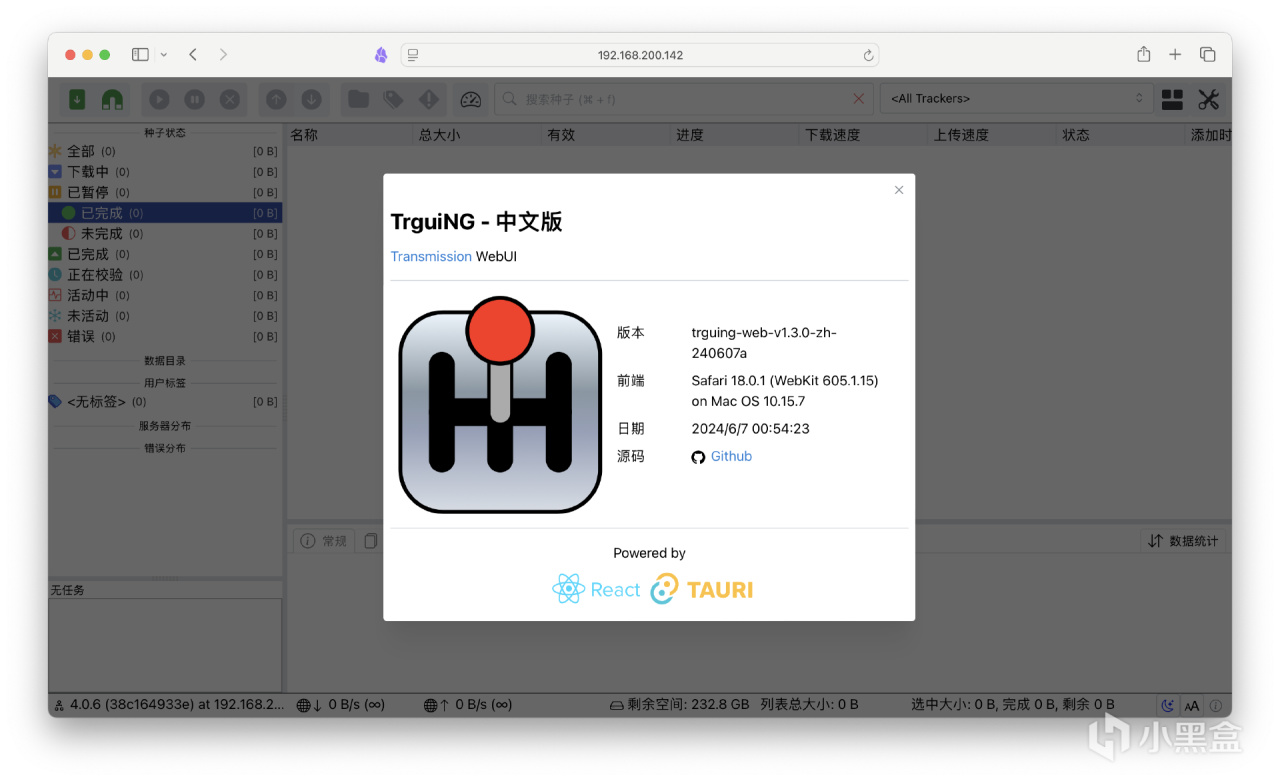Open the <All Trackers> dropdown

(1015, 99)
